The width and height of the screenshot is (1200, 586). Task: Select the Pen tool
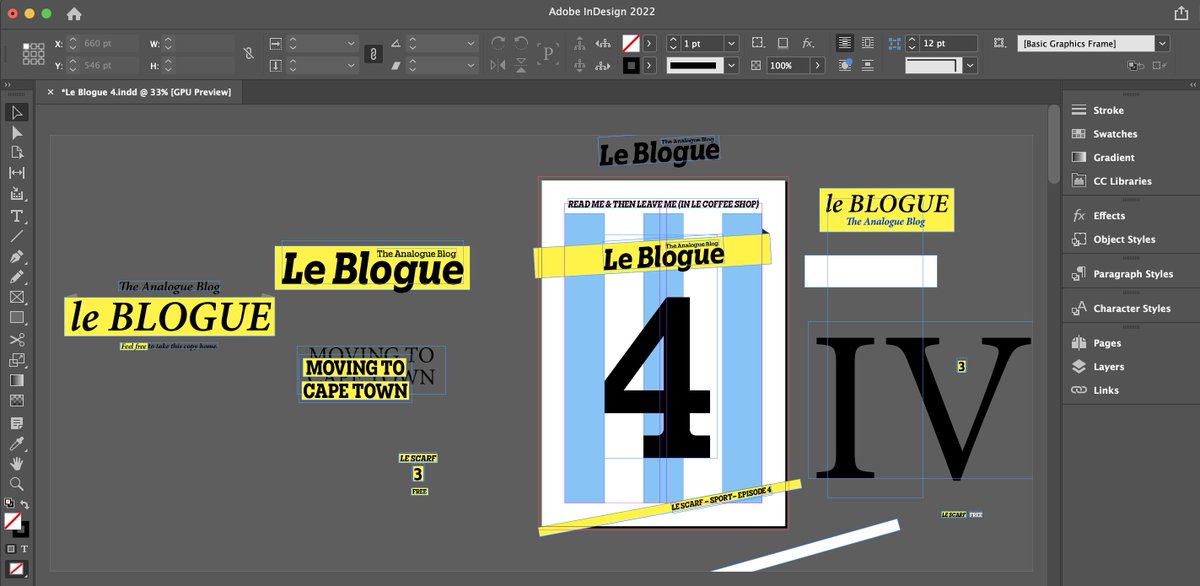click(17, 257)
